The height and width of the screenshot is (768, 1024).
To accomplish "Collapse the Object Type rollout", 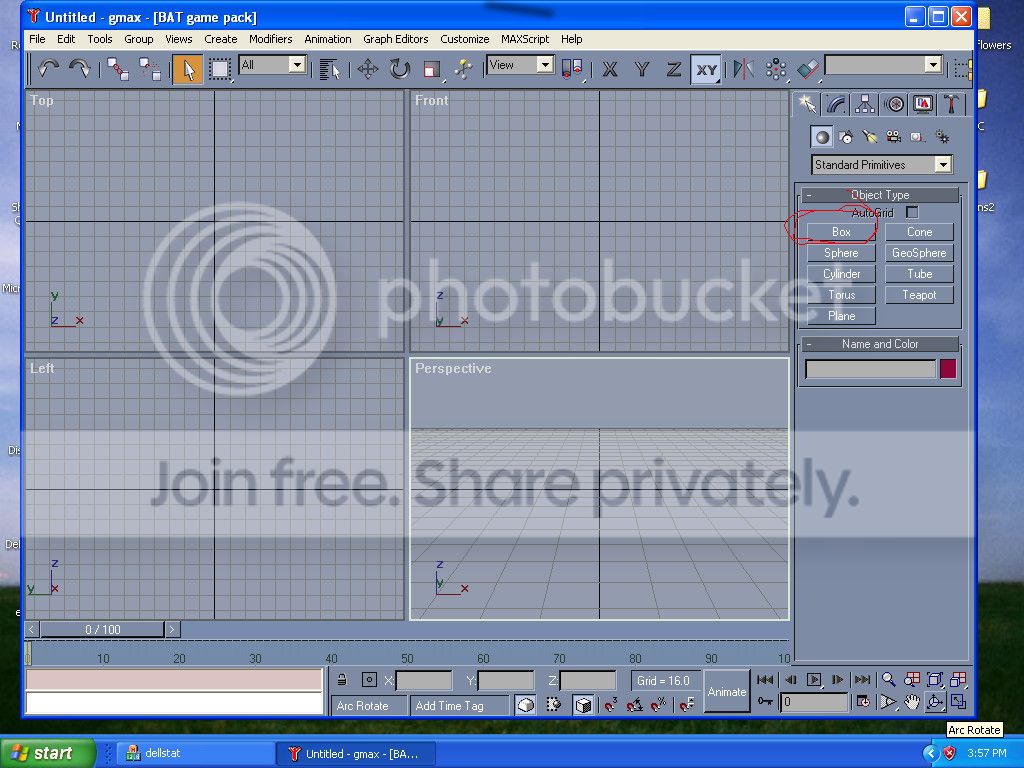I will [880, 195].
